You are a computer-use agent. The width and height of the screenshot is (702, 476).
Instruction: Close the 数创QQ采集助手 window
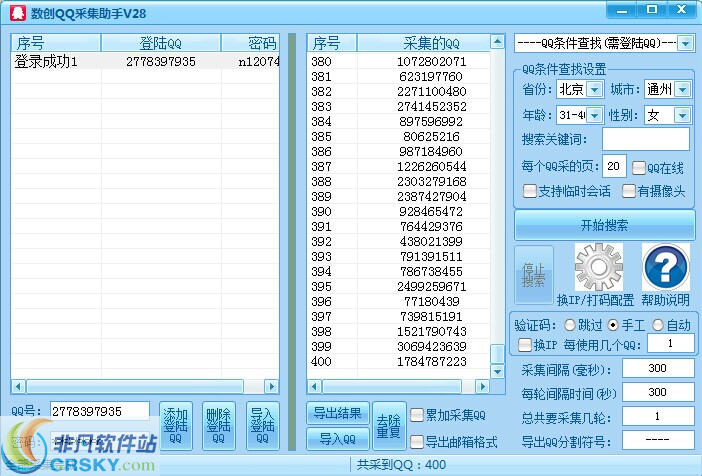tap(682, 10)
